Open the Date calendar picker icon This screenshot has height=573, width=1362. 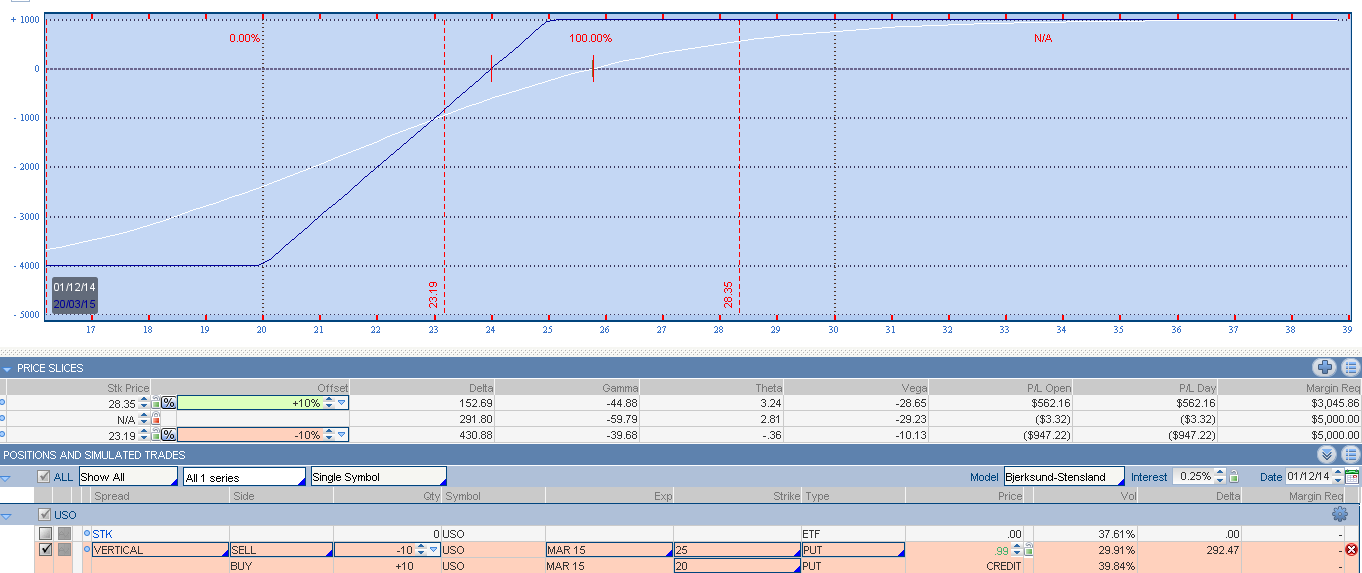pyautogui.click(x=1352, y=477)
